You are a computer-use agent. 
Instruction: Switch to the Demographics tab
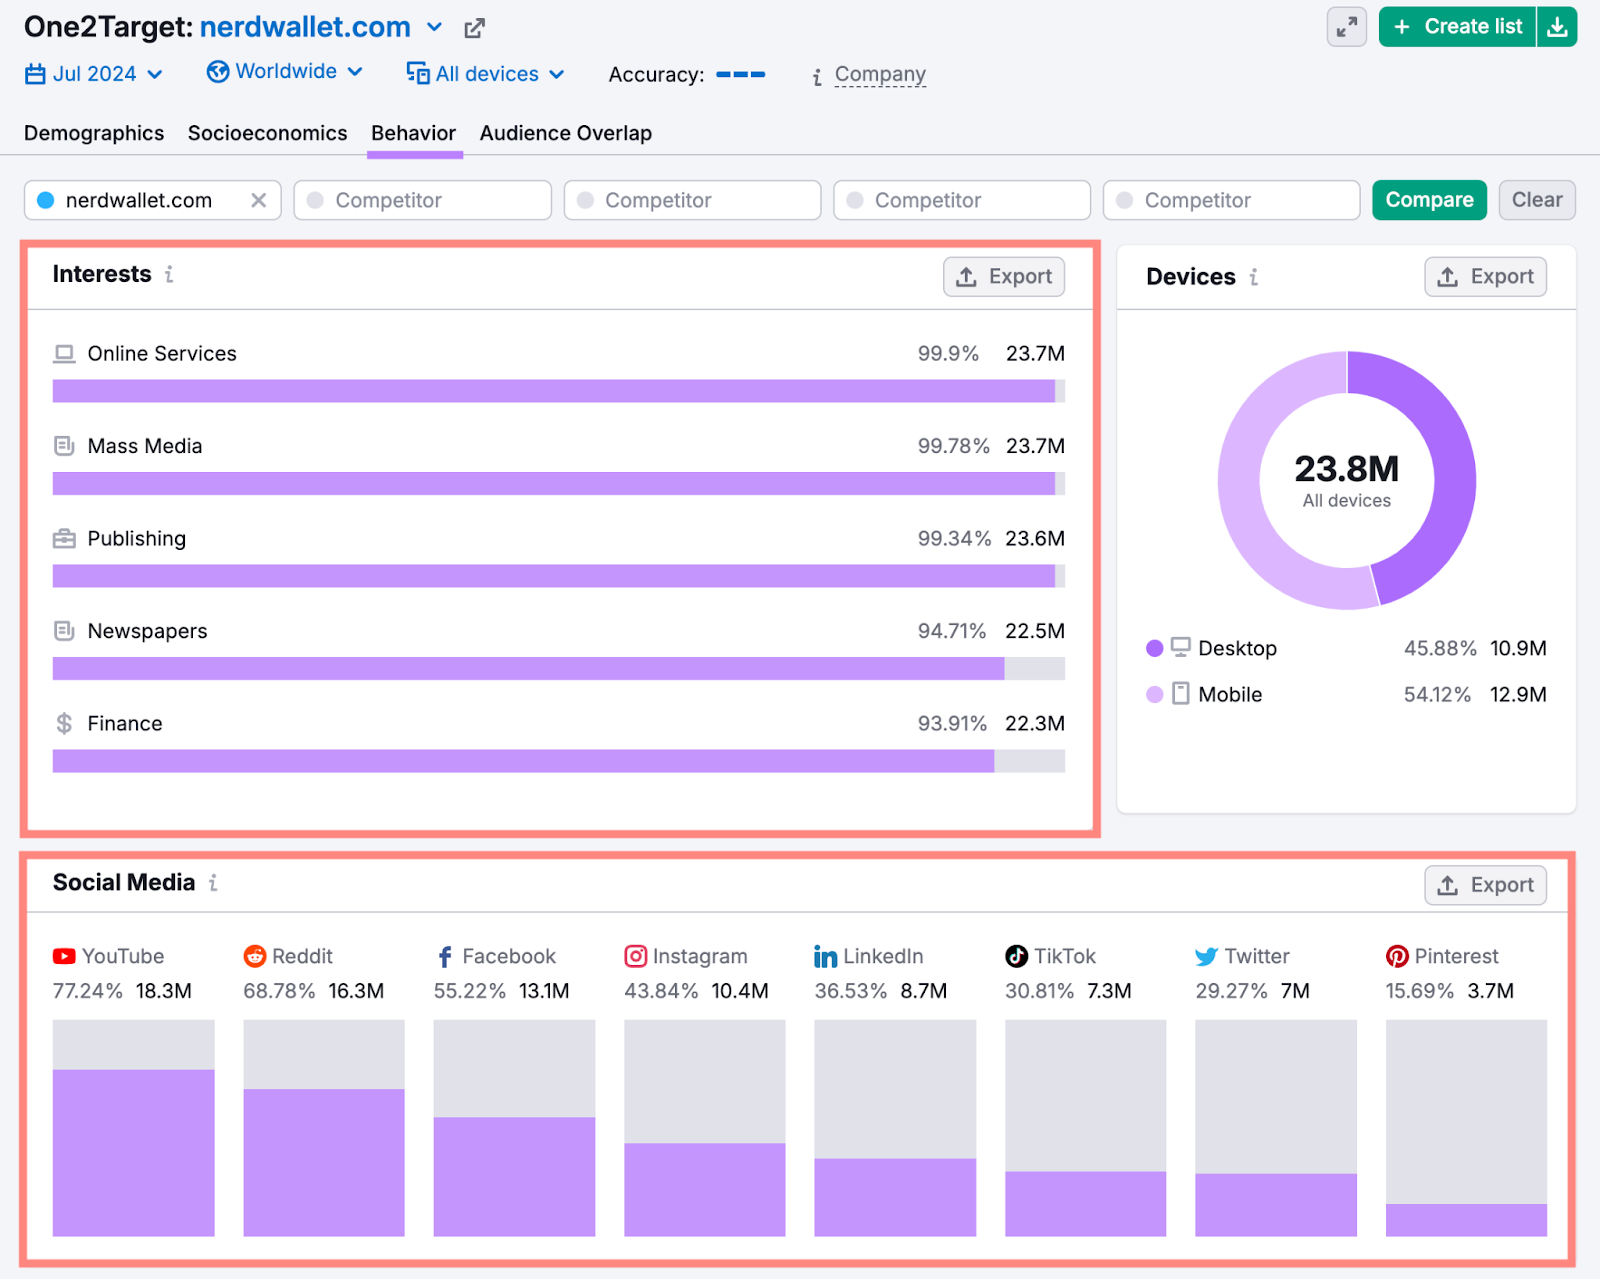[93, 133]
